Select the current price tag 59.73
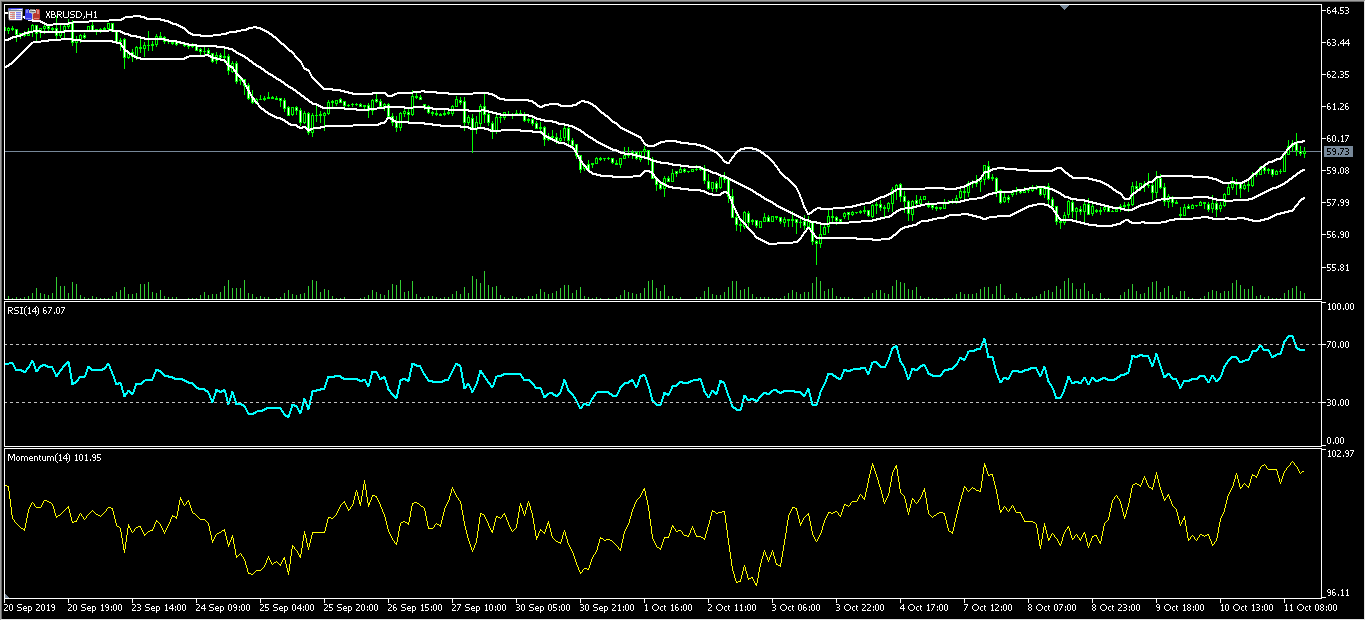This screenshot has height=621, width=1366. [x=1338, y=151]
